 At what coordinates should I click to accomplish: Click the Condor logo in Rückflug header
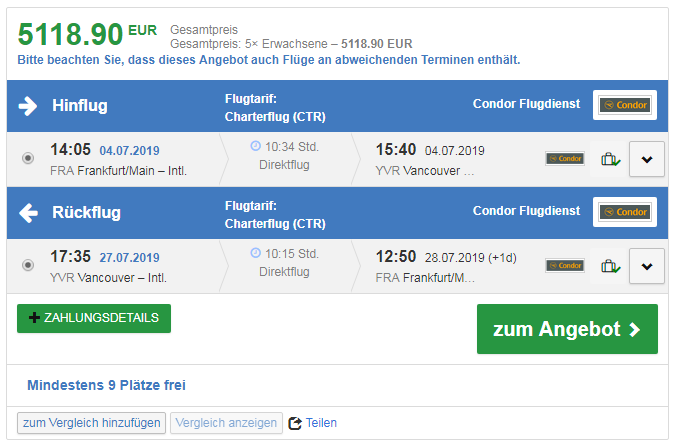(624, 212)
